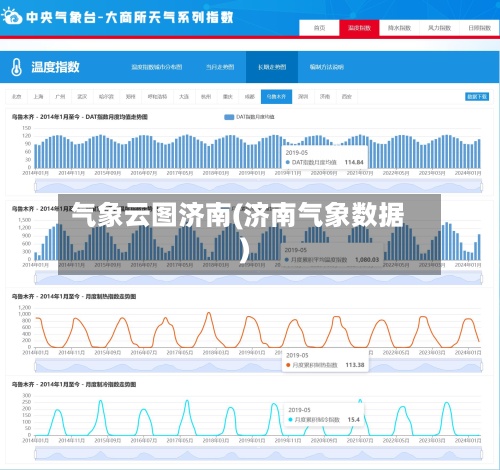Select the red 温度指数 top tab
This screenshot has height=470, width=500.
tap(359, 28)
